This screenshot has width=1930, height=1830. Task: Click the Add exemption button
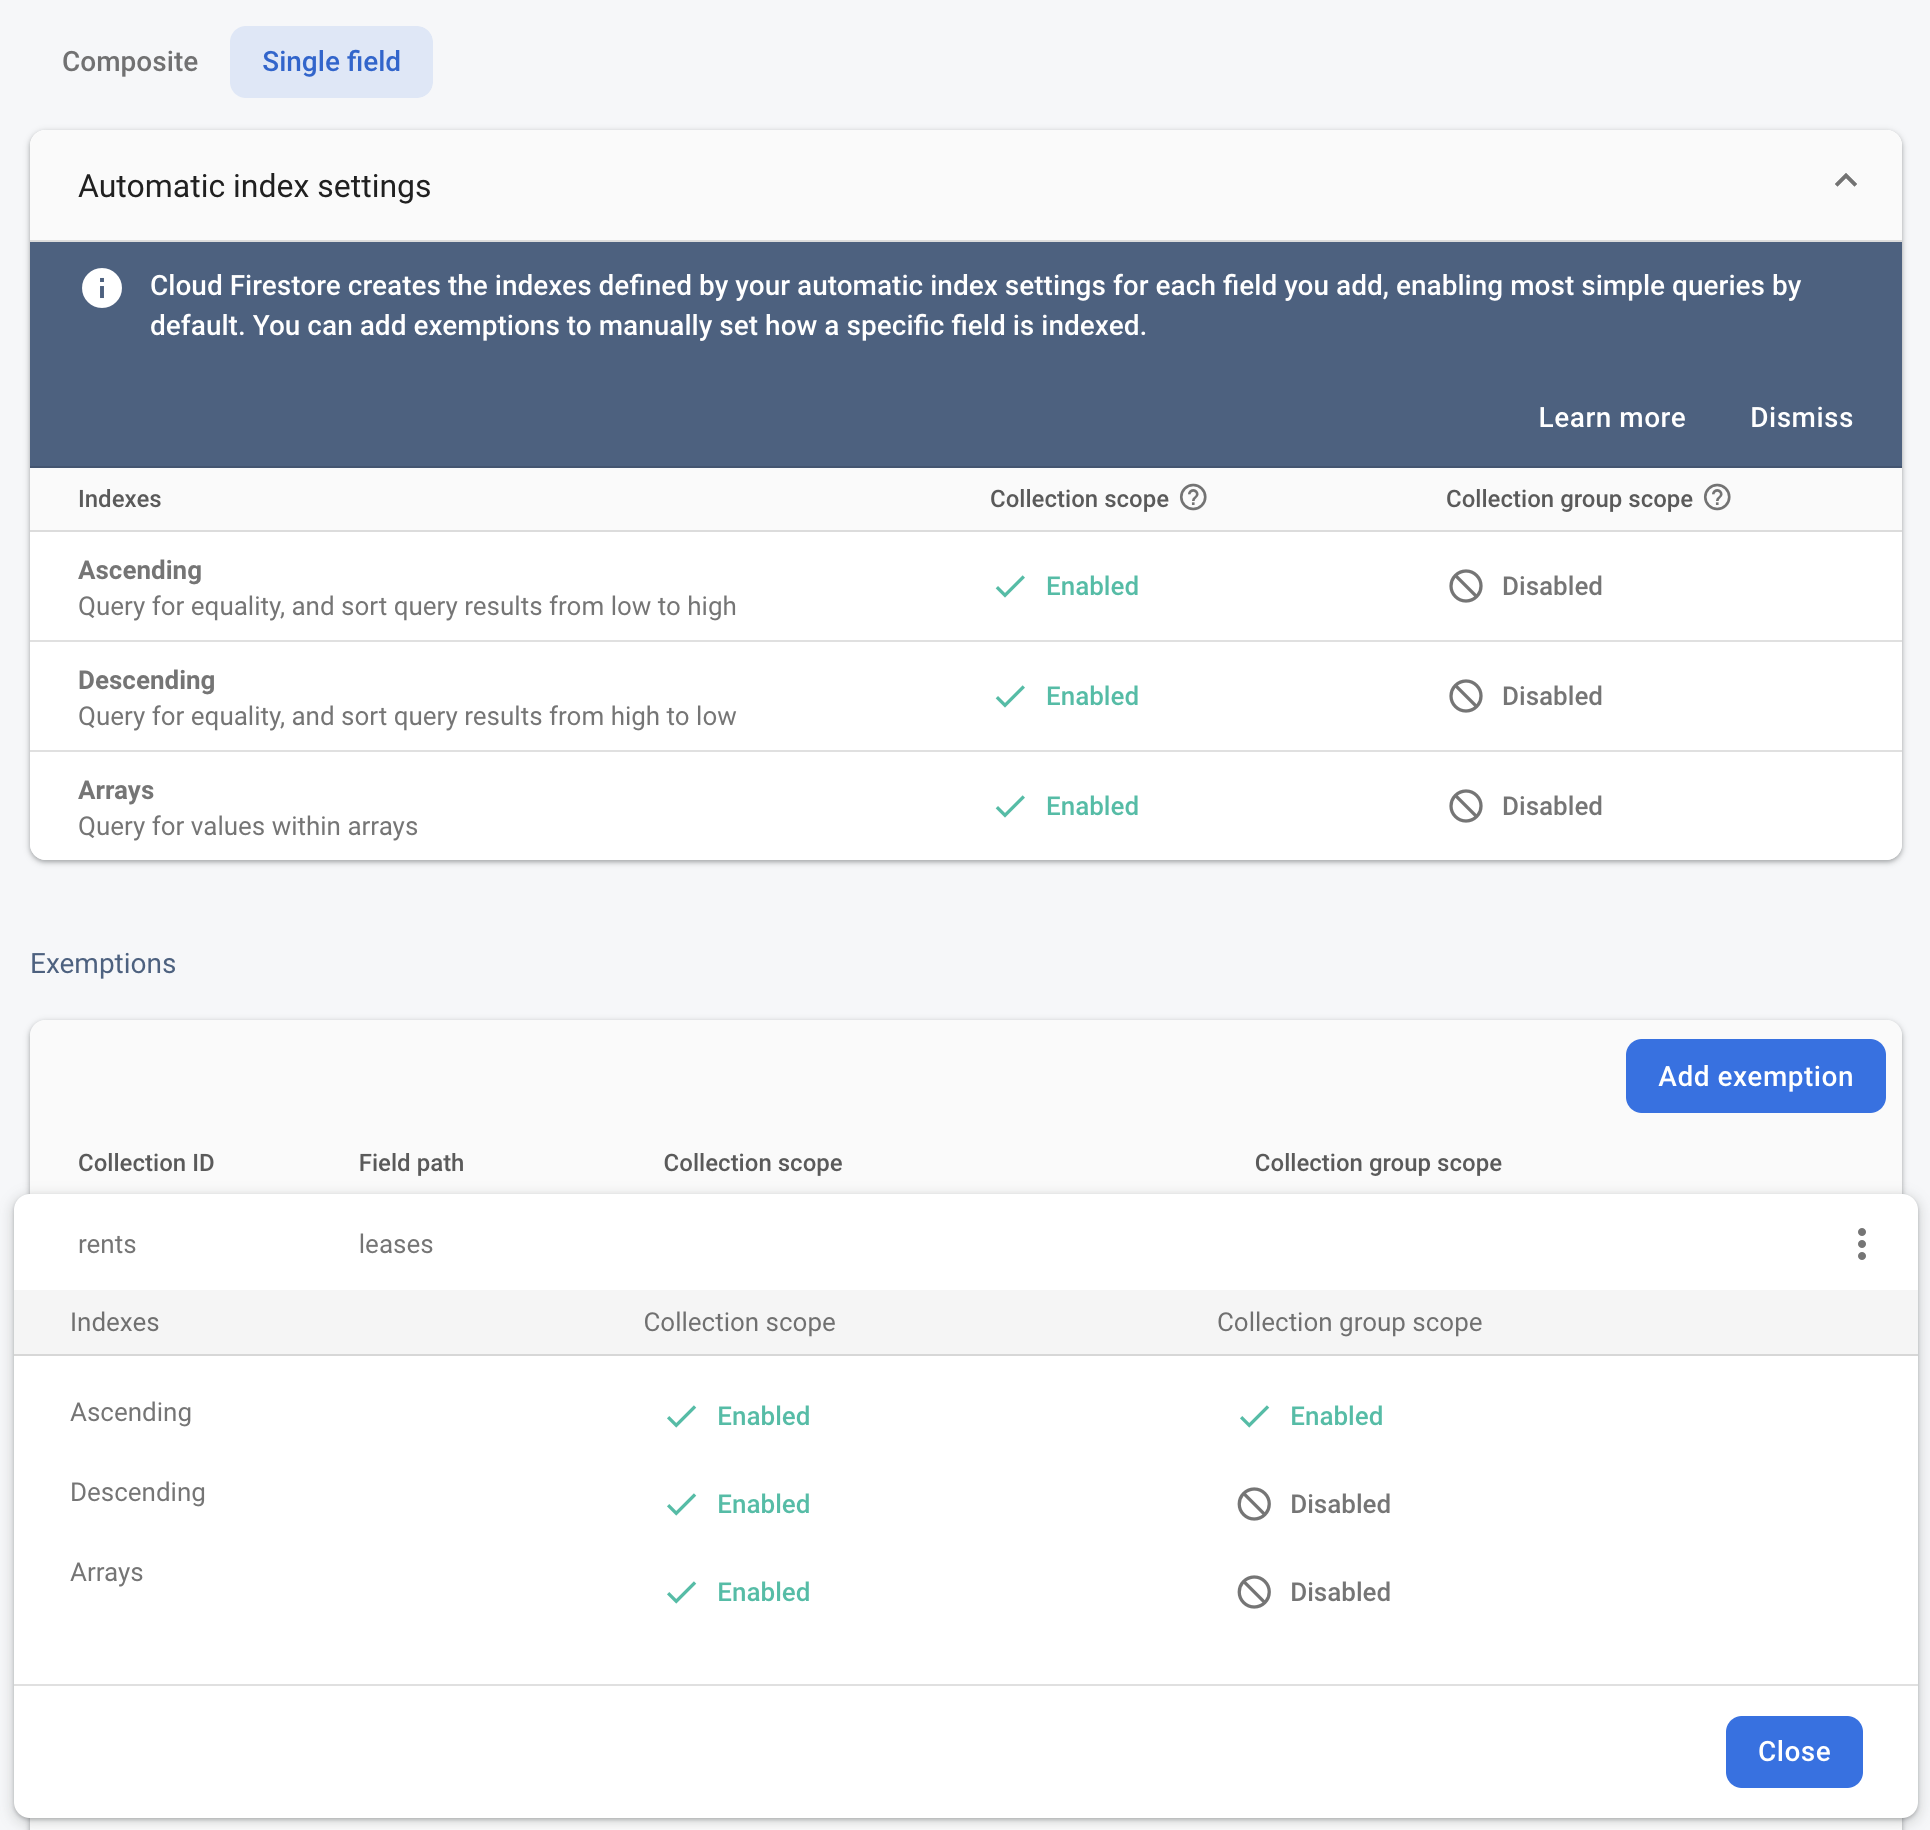click(x=1755, y=1075)
